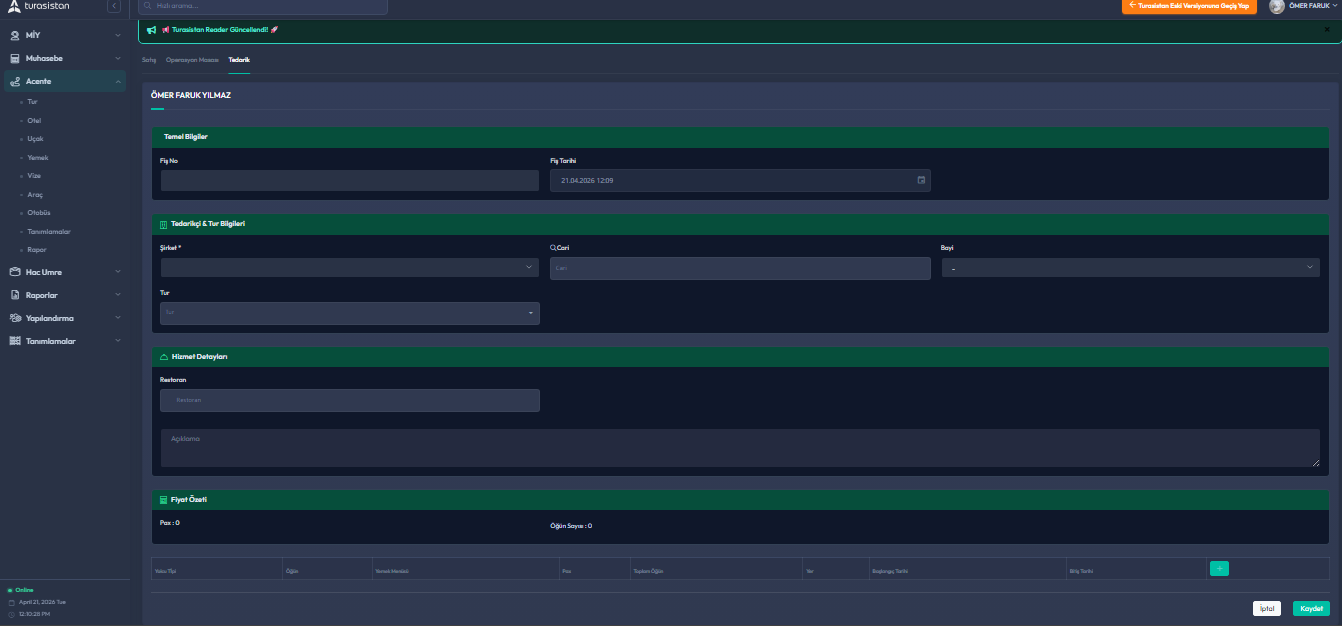Open the Tur select dropdown
This screenshot has height=626, width=1342.
pyautogui.click(x=349, y=313)
